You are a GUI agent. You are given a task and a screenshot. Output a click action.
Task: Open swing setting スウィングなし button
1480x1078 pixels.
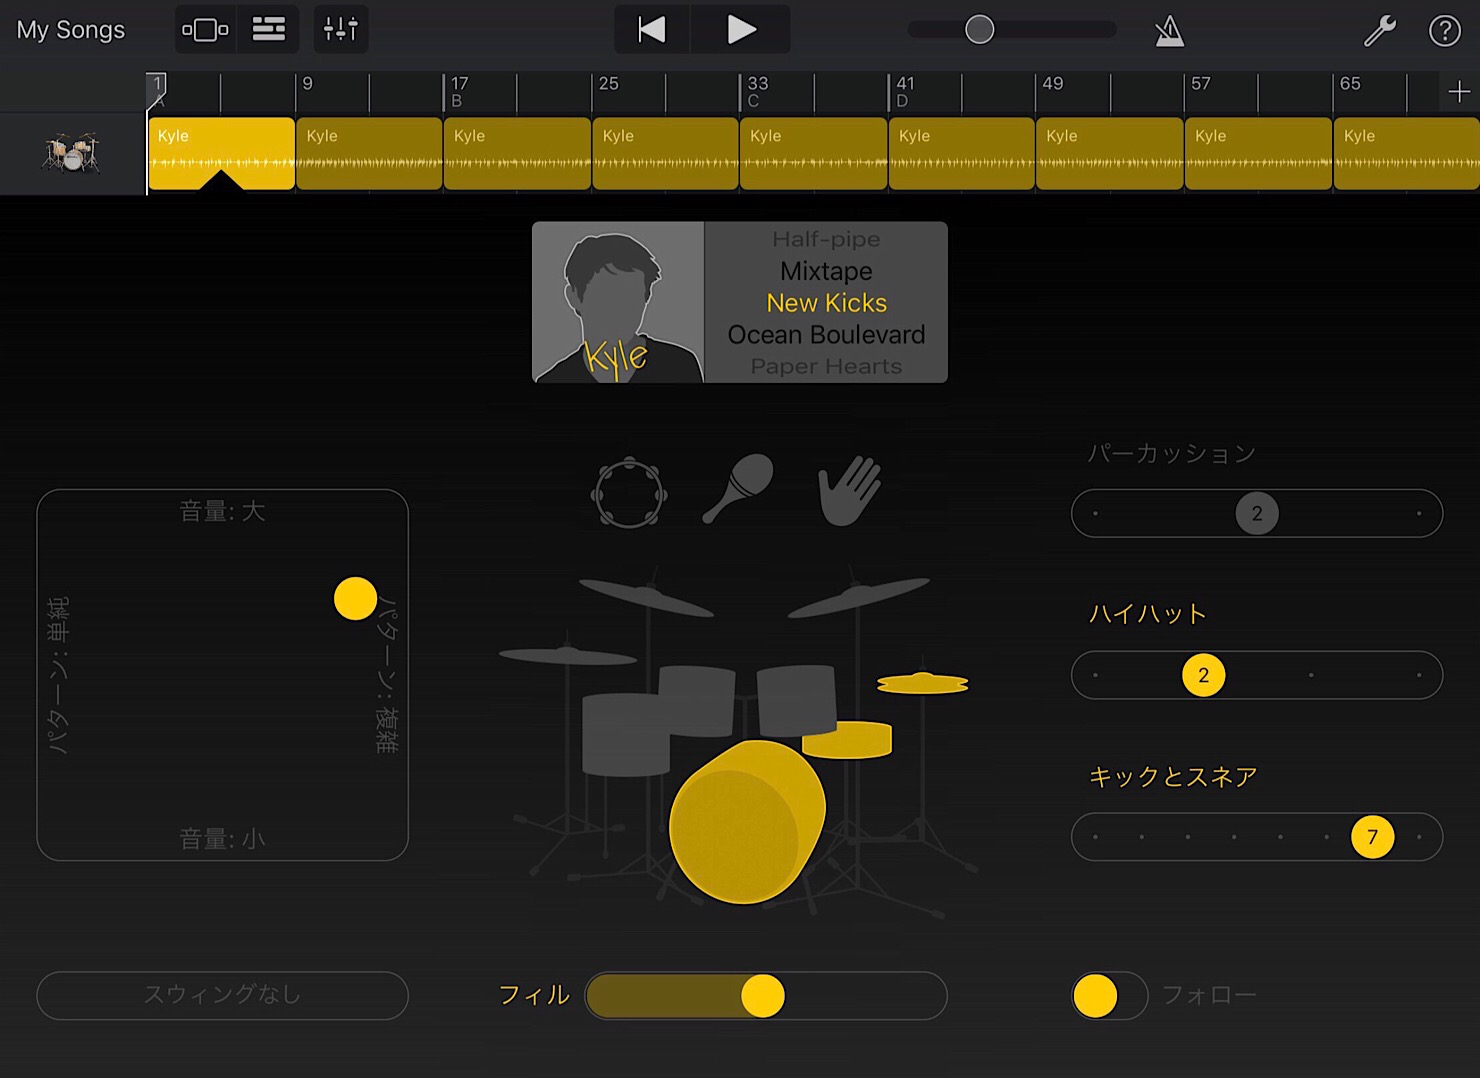point(222,995)
